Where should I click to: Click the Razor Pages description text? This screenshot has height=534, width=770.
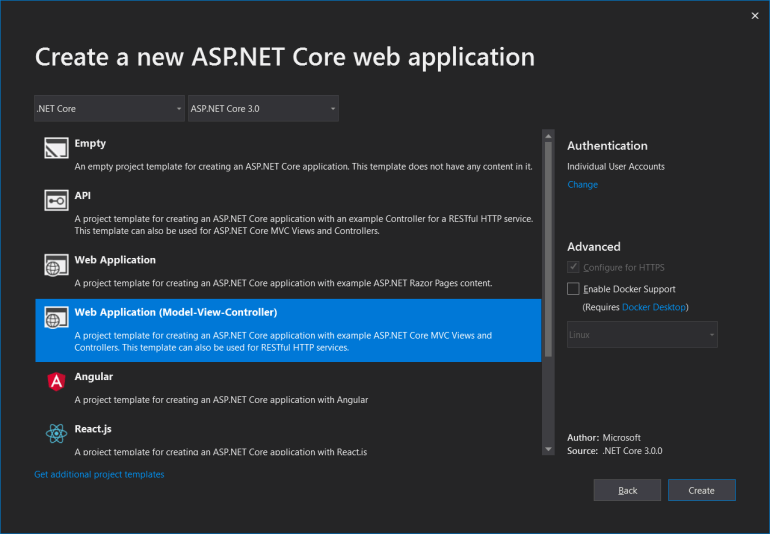click(283, 283)
